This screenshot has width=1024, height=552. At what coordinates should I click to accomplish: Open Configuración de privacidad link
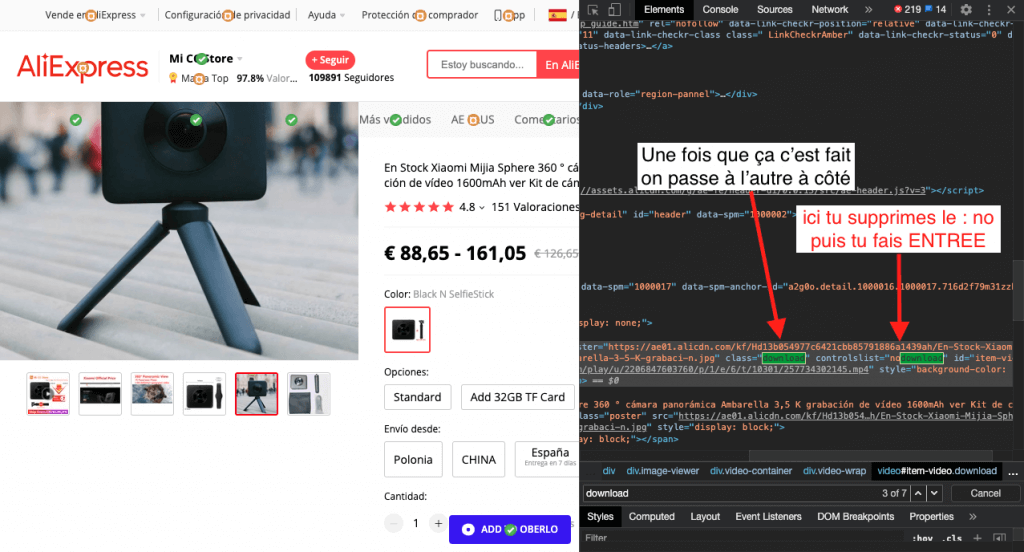(227, 14)
